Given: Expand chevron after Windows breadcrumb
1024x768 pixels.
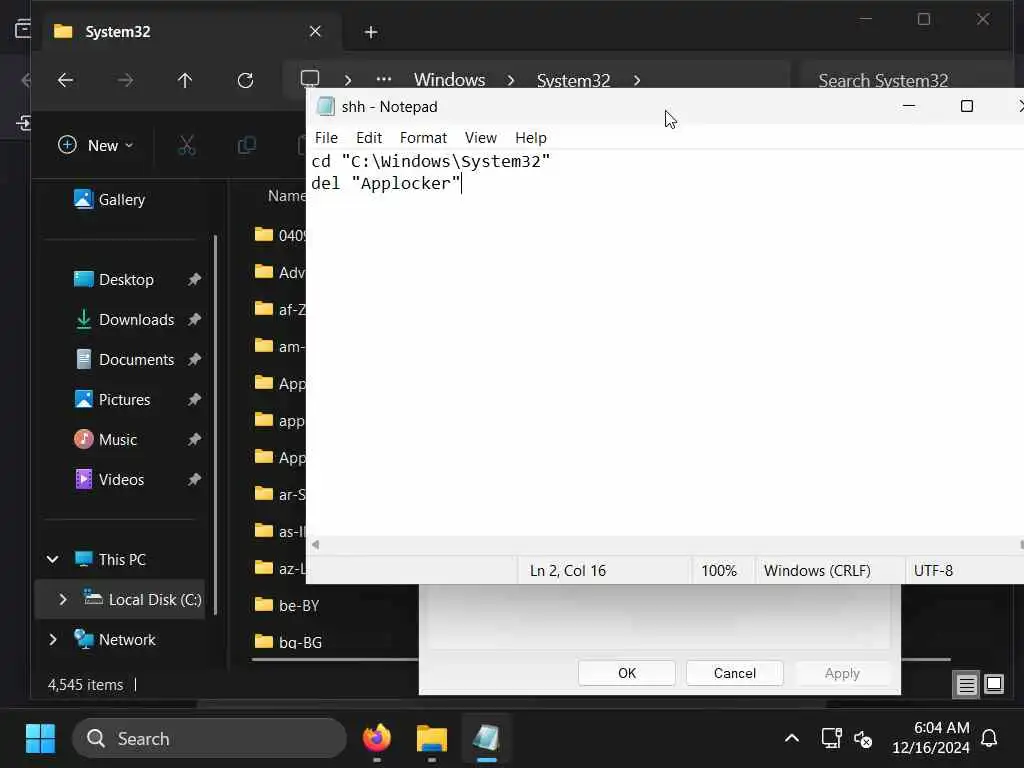Looking at the screenshot, I should click(x=511, y=81).
